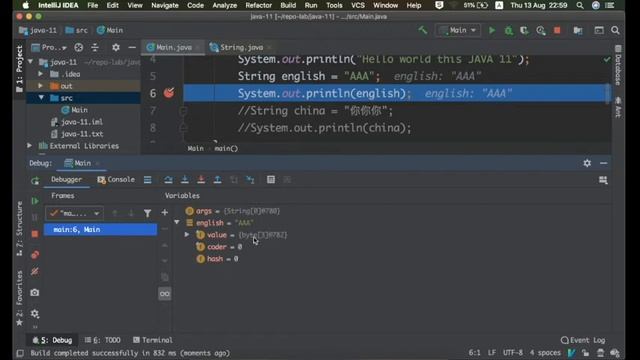Restore layout icon at debug panel right
Image resolution: width=640 pixels, height=360 pixels.
click(x=603, y=180)
